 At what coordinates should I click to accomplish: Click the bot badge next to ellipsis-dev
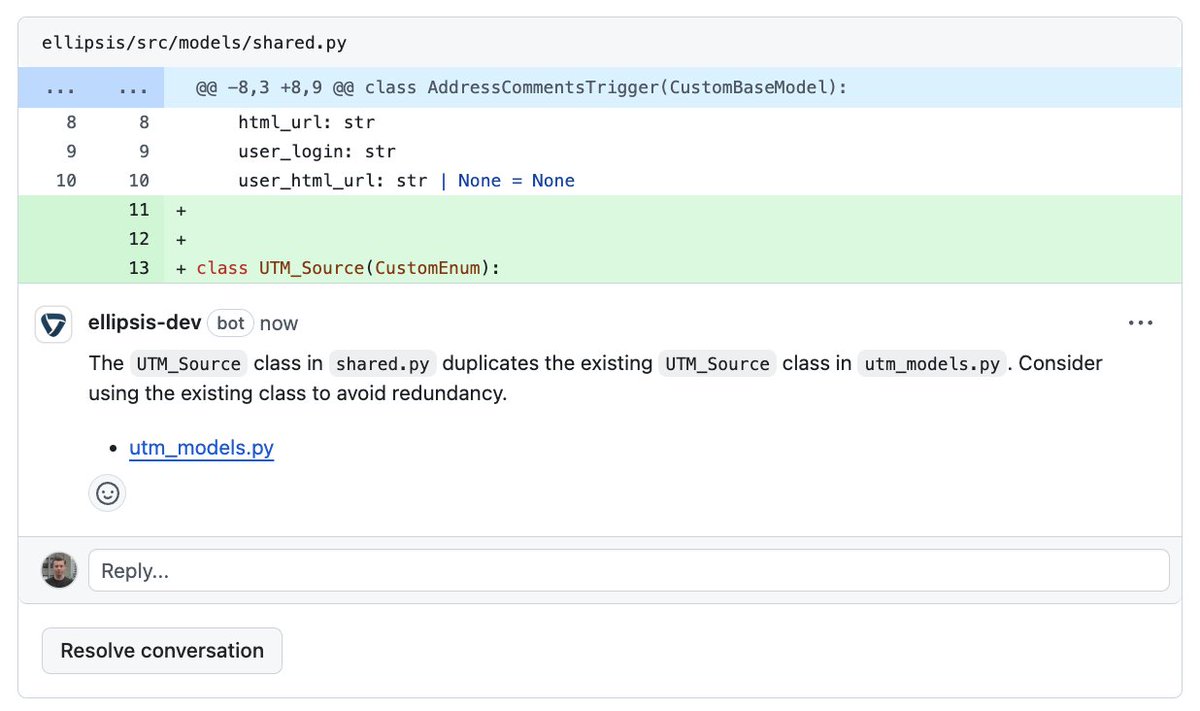(230, 323)
